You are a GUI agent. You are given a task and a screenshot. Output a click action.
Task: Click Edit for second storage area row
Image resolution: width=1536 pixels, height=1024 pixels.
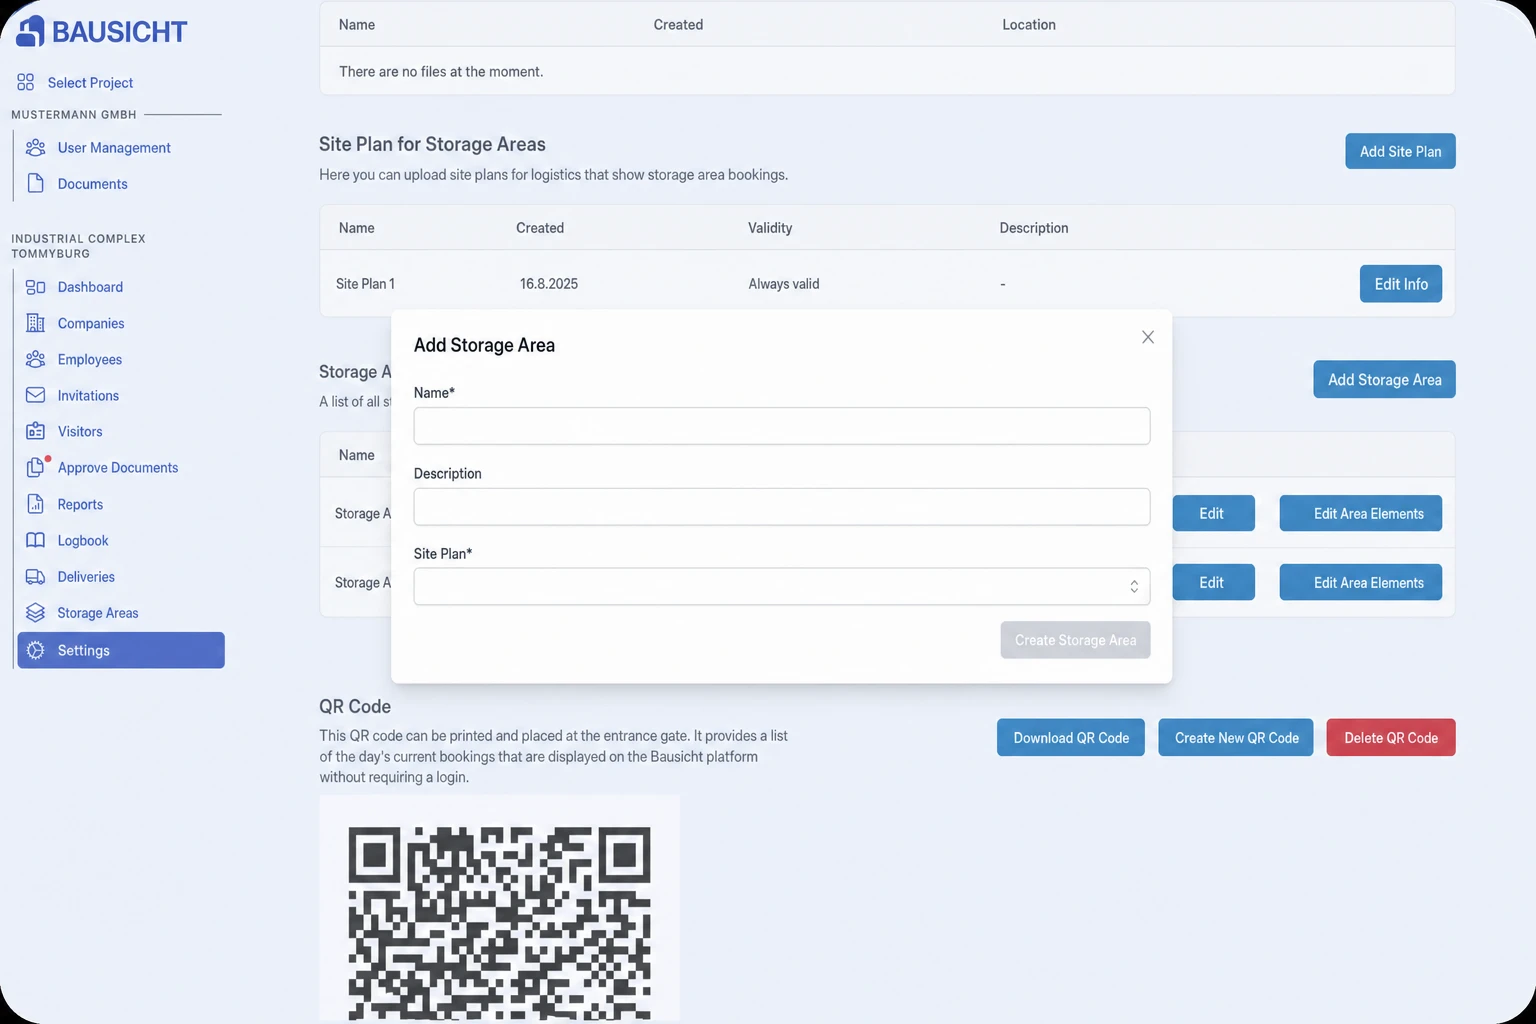pos(1211,582)
